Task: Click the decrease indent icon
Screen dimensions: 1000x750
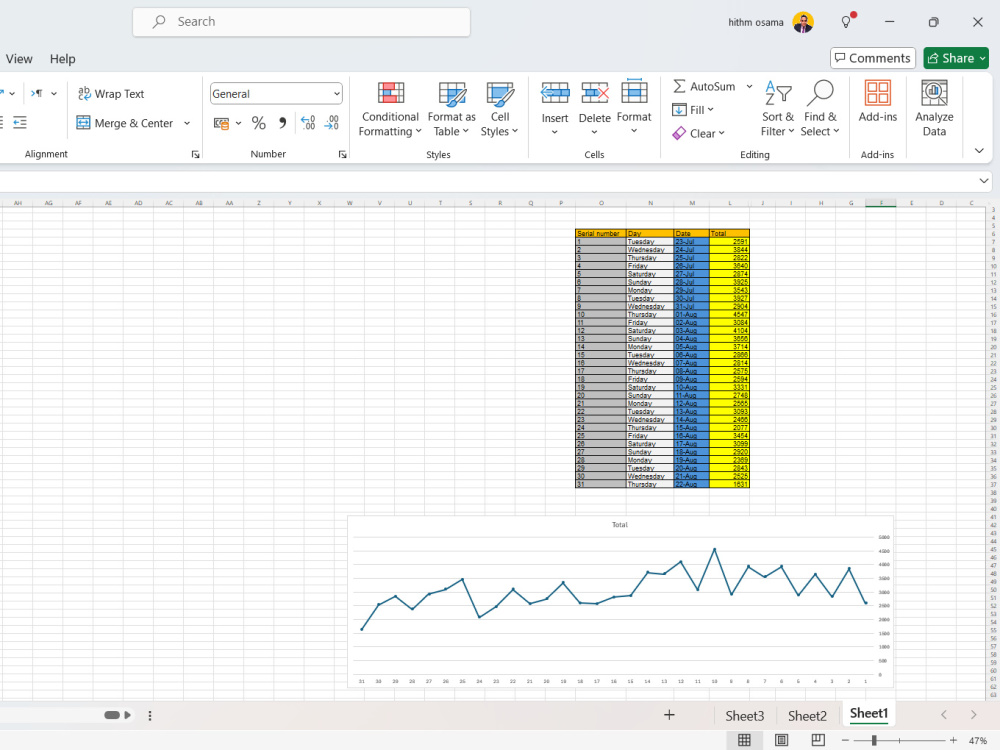Action: [x=20, y=122]
